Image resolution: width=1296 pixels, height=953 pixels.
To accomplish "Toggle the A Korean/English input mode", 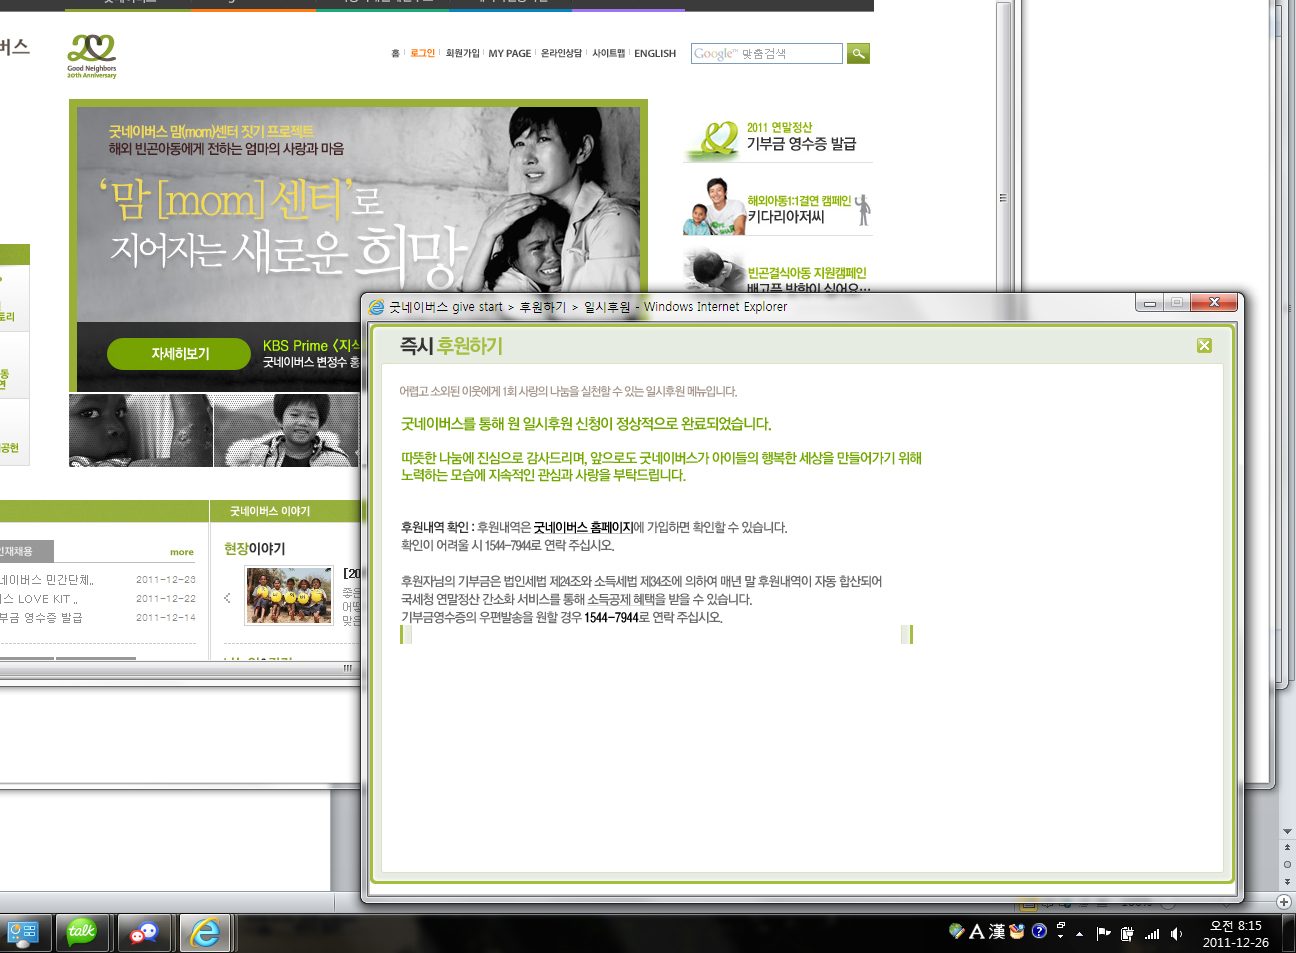I will [x=977, y=931].
